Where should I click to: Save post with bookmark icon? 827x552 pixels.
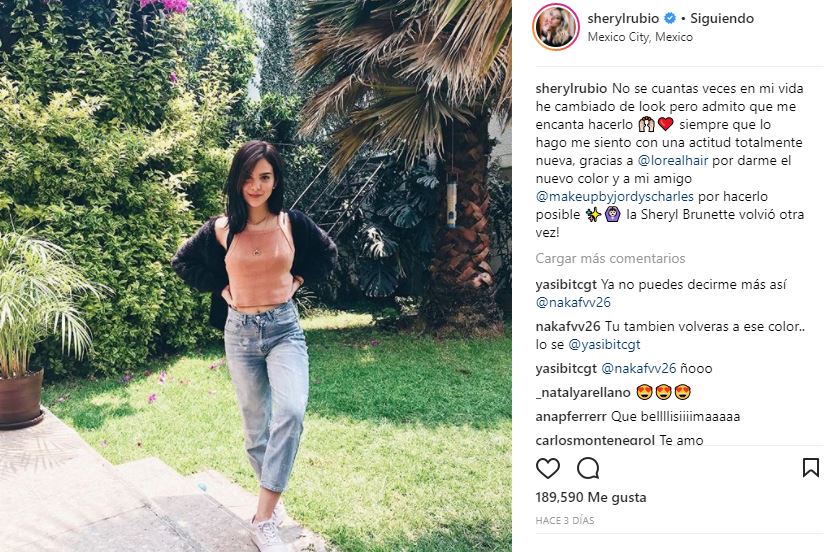(811, 468)
